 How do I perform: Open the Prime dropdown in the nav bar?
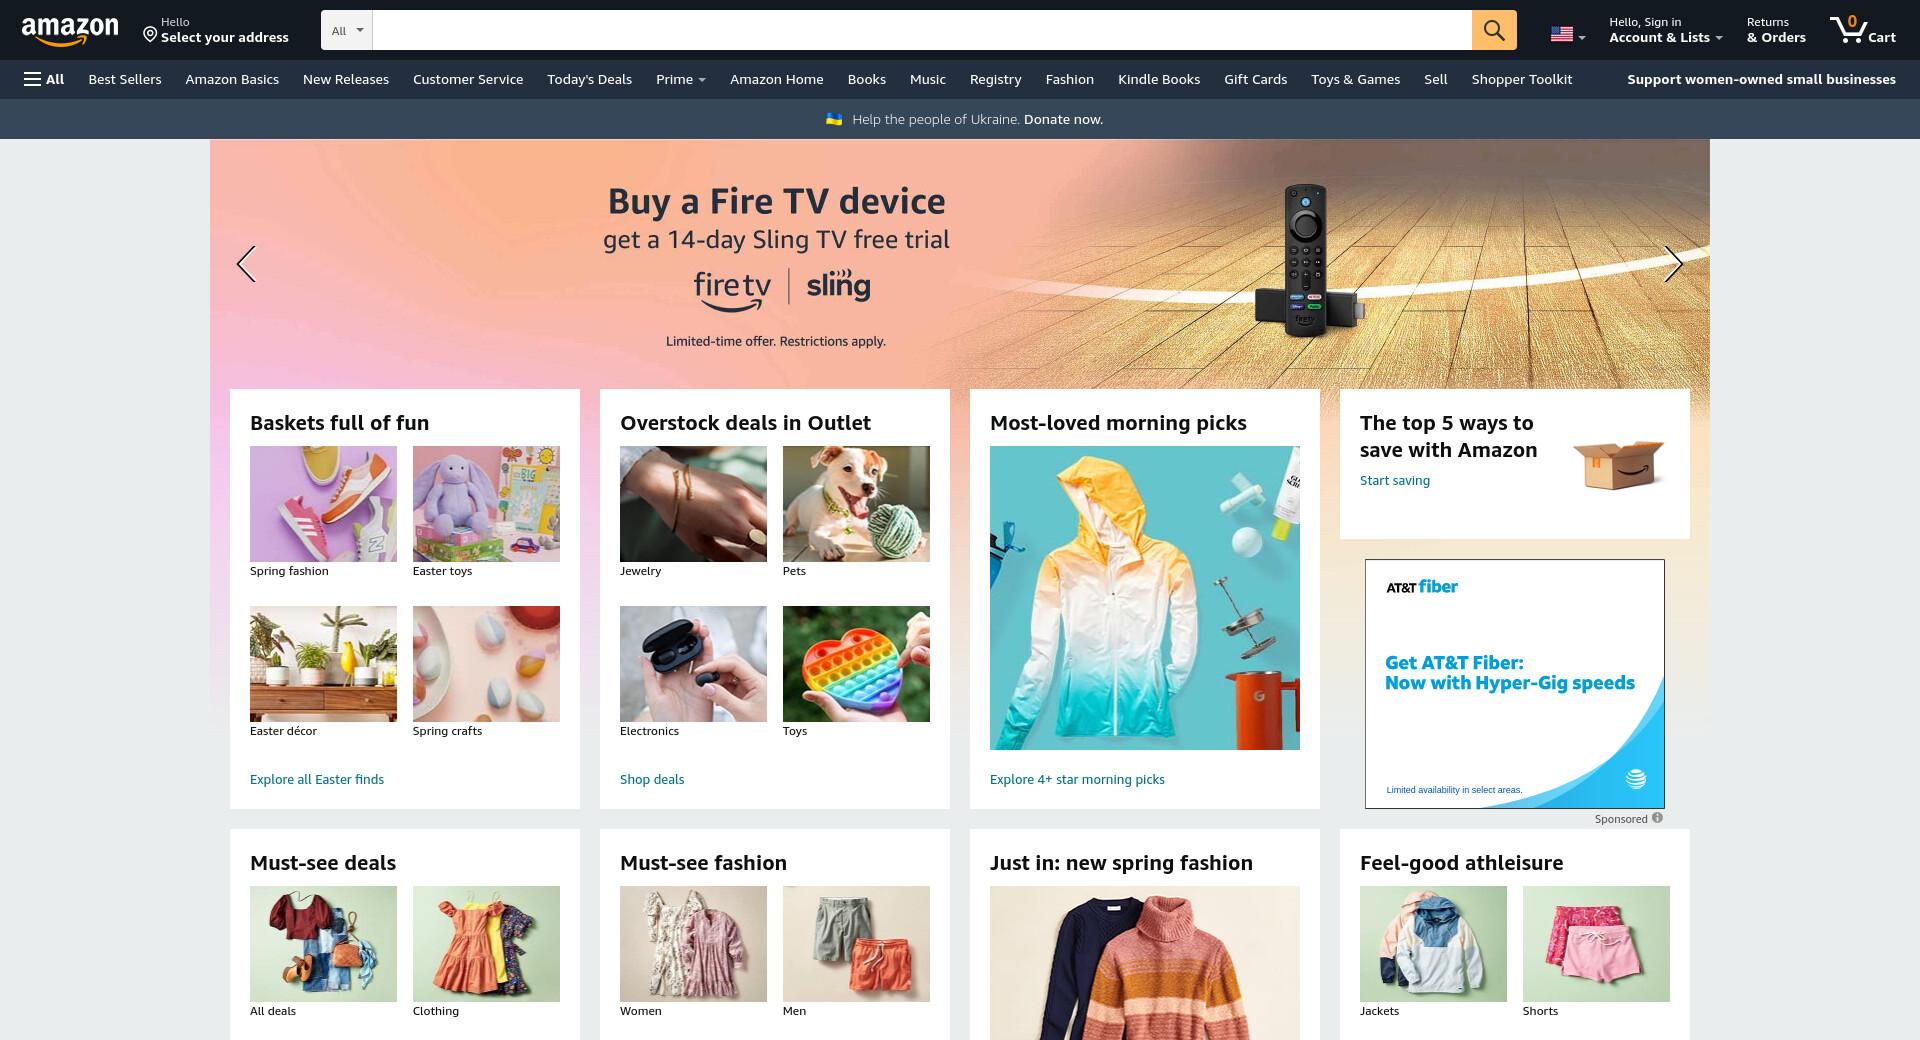(x=680, y=79)
